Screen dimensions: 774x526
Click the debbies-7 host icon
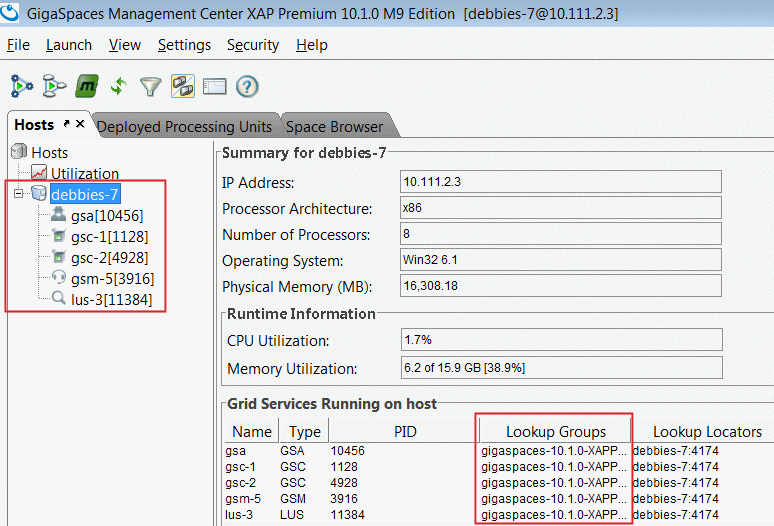pyautogui.click(x=39, y=193)
